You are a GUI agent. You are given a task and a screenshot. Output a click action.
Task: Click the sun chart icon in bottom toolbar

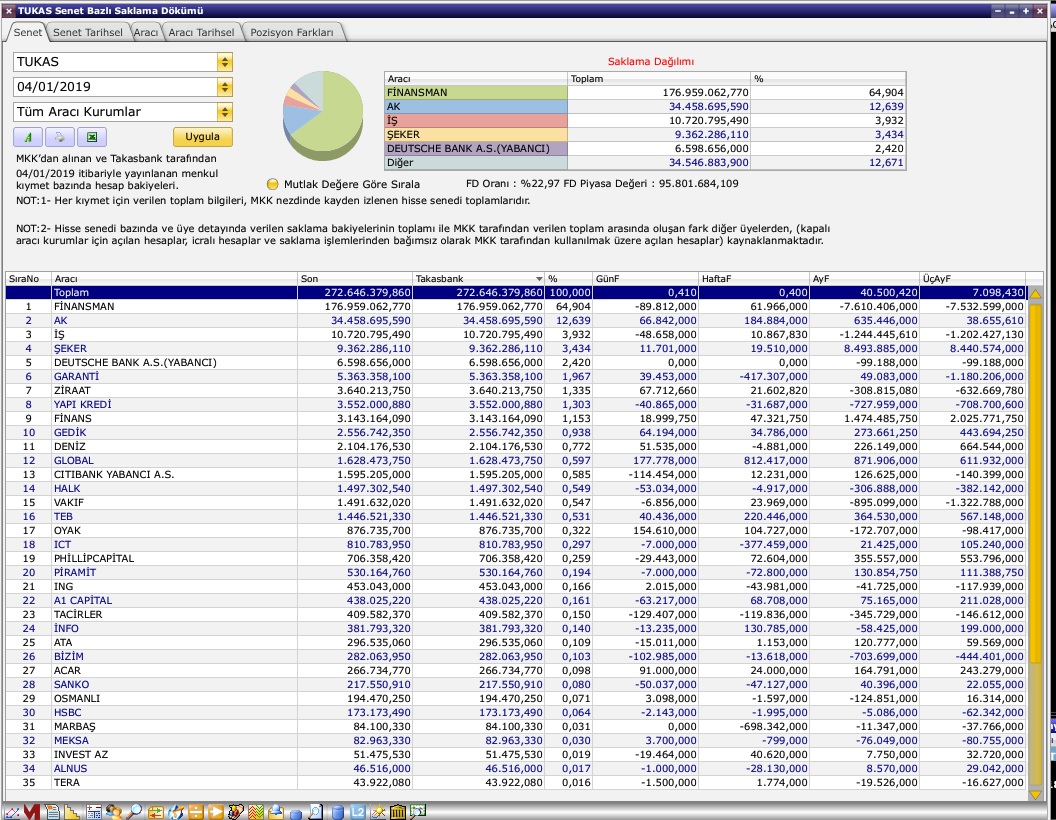378,812
